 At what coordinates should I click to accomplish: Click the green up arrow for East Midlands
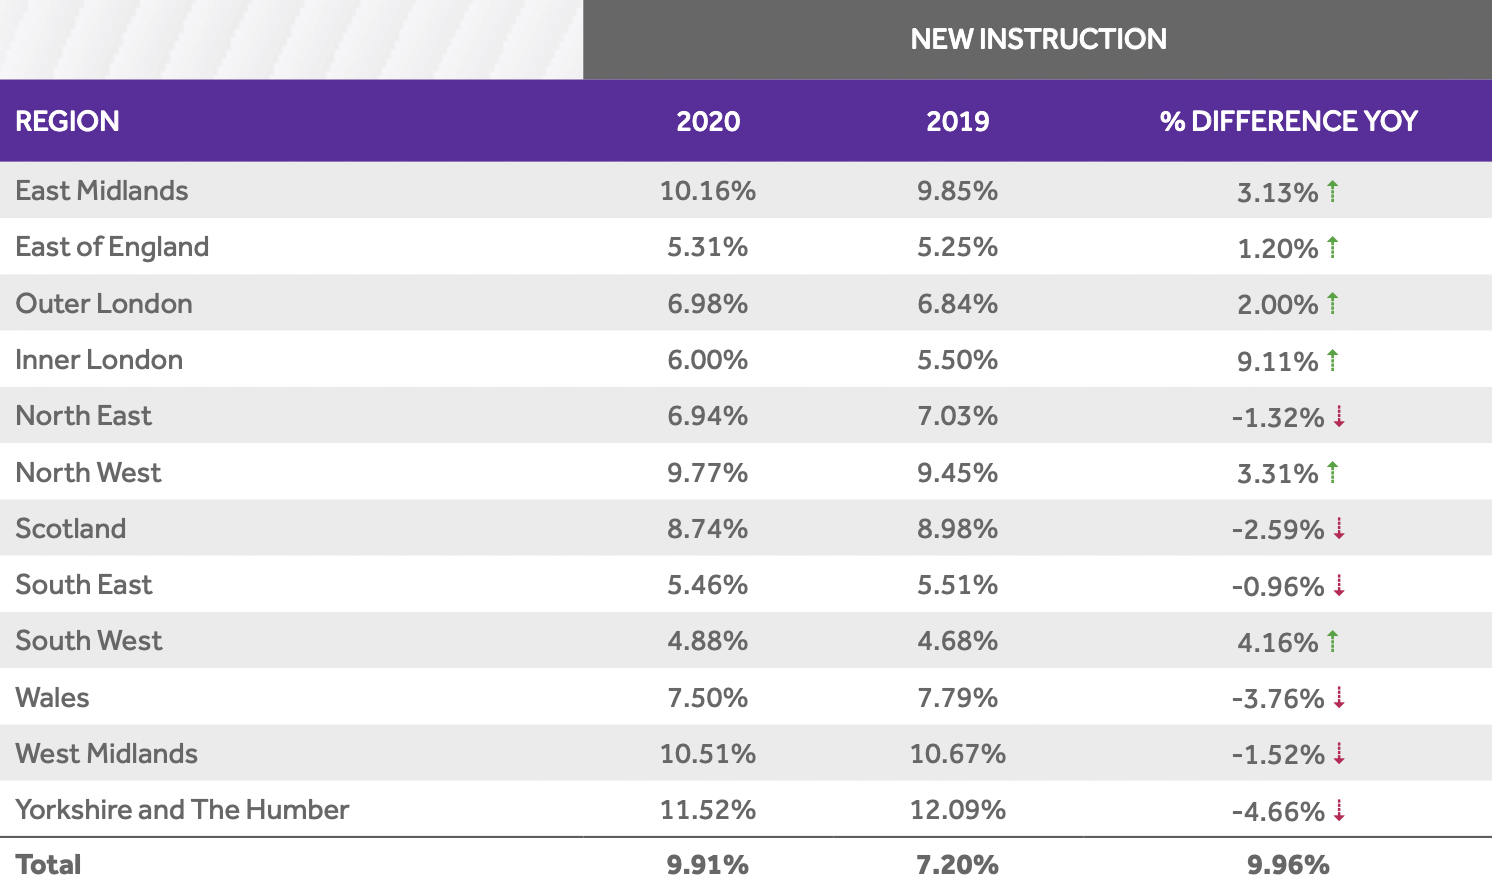point(1332,191)
